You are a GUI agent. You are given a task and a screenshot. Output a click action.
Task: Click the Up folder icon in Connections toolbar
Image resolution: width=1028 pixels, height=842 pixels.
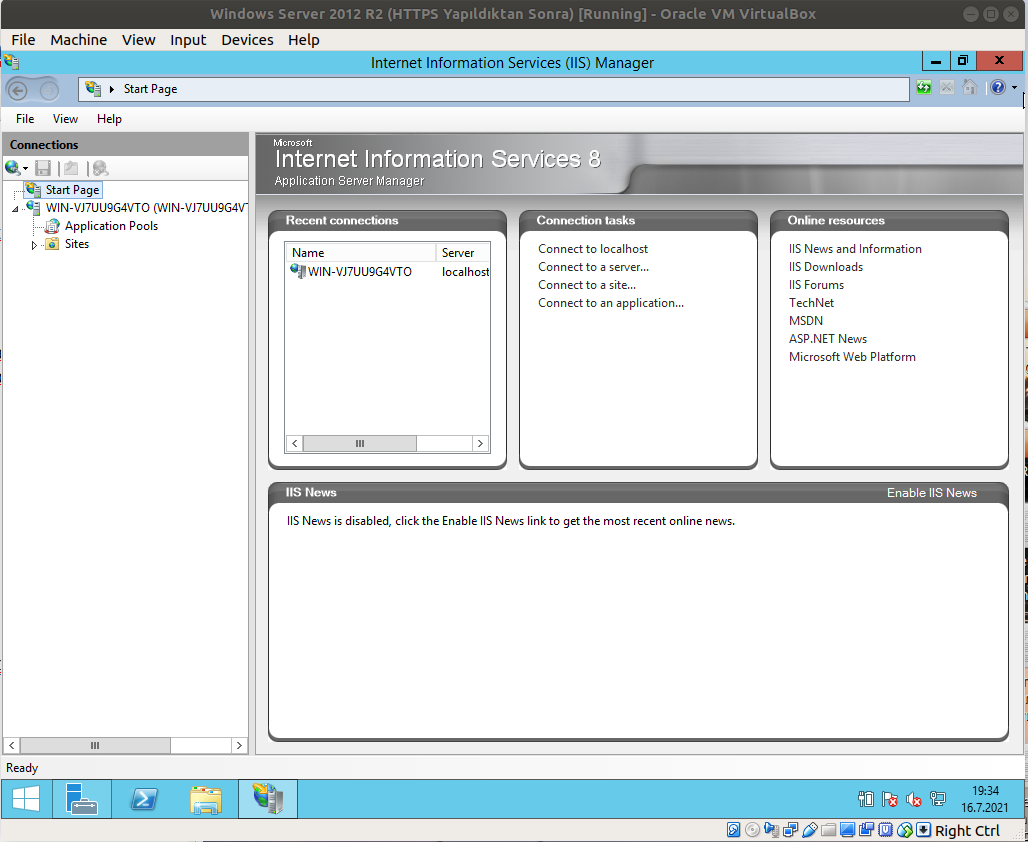click(71, 169)
